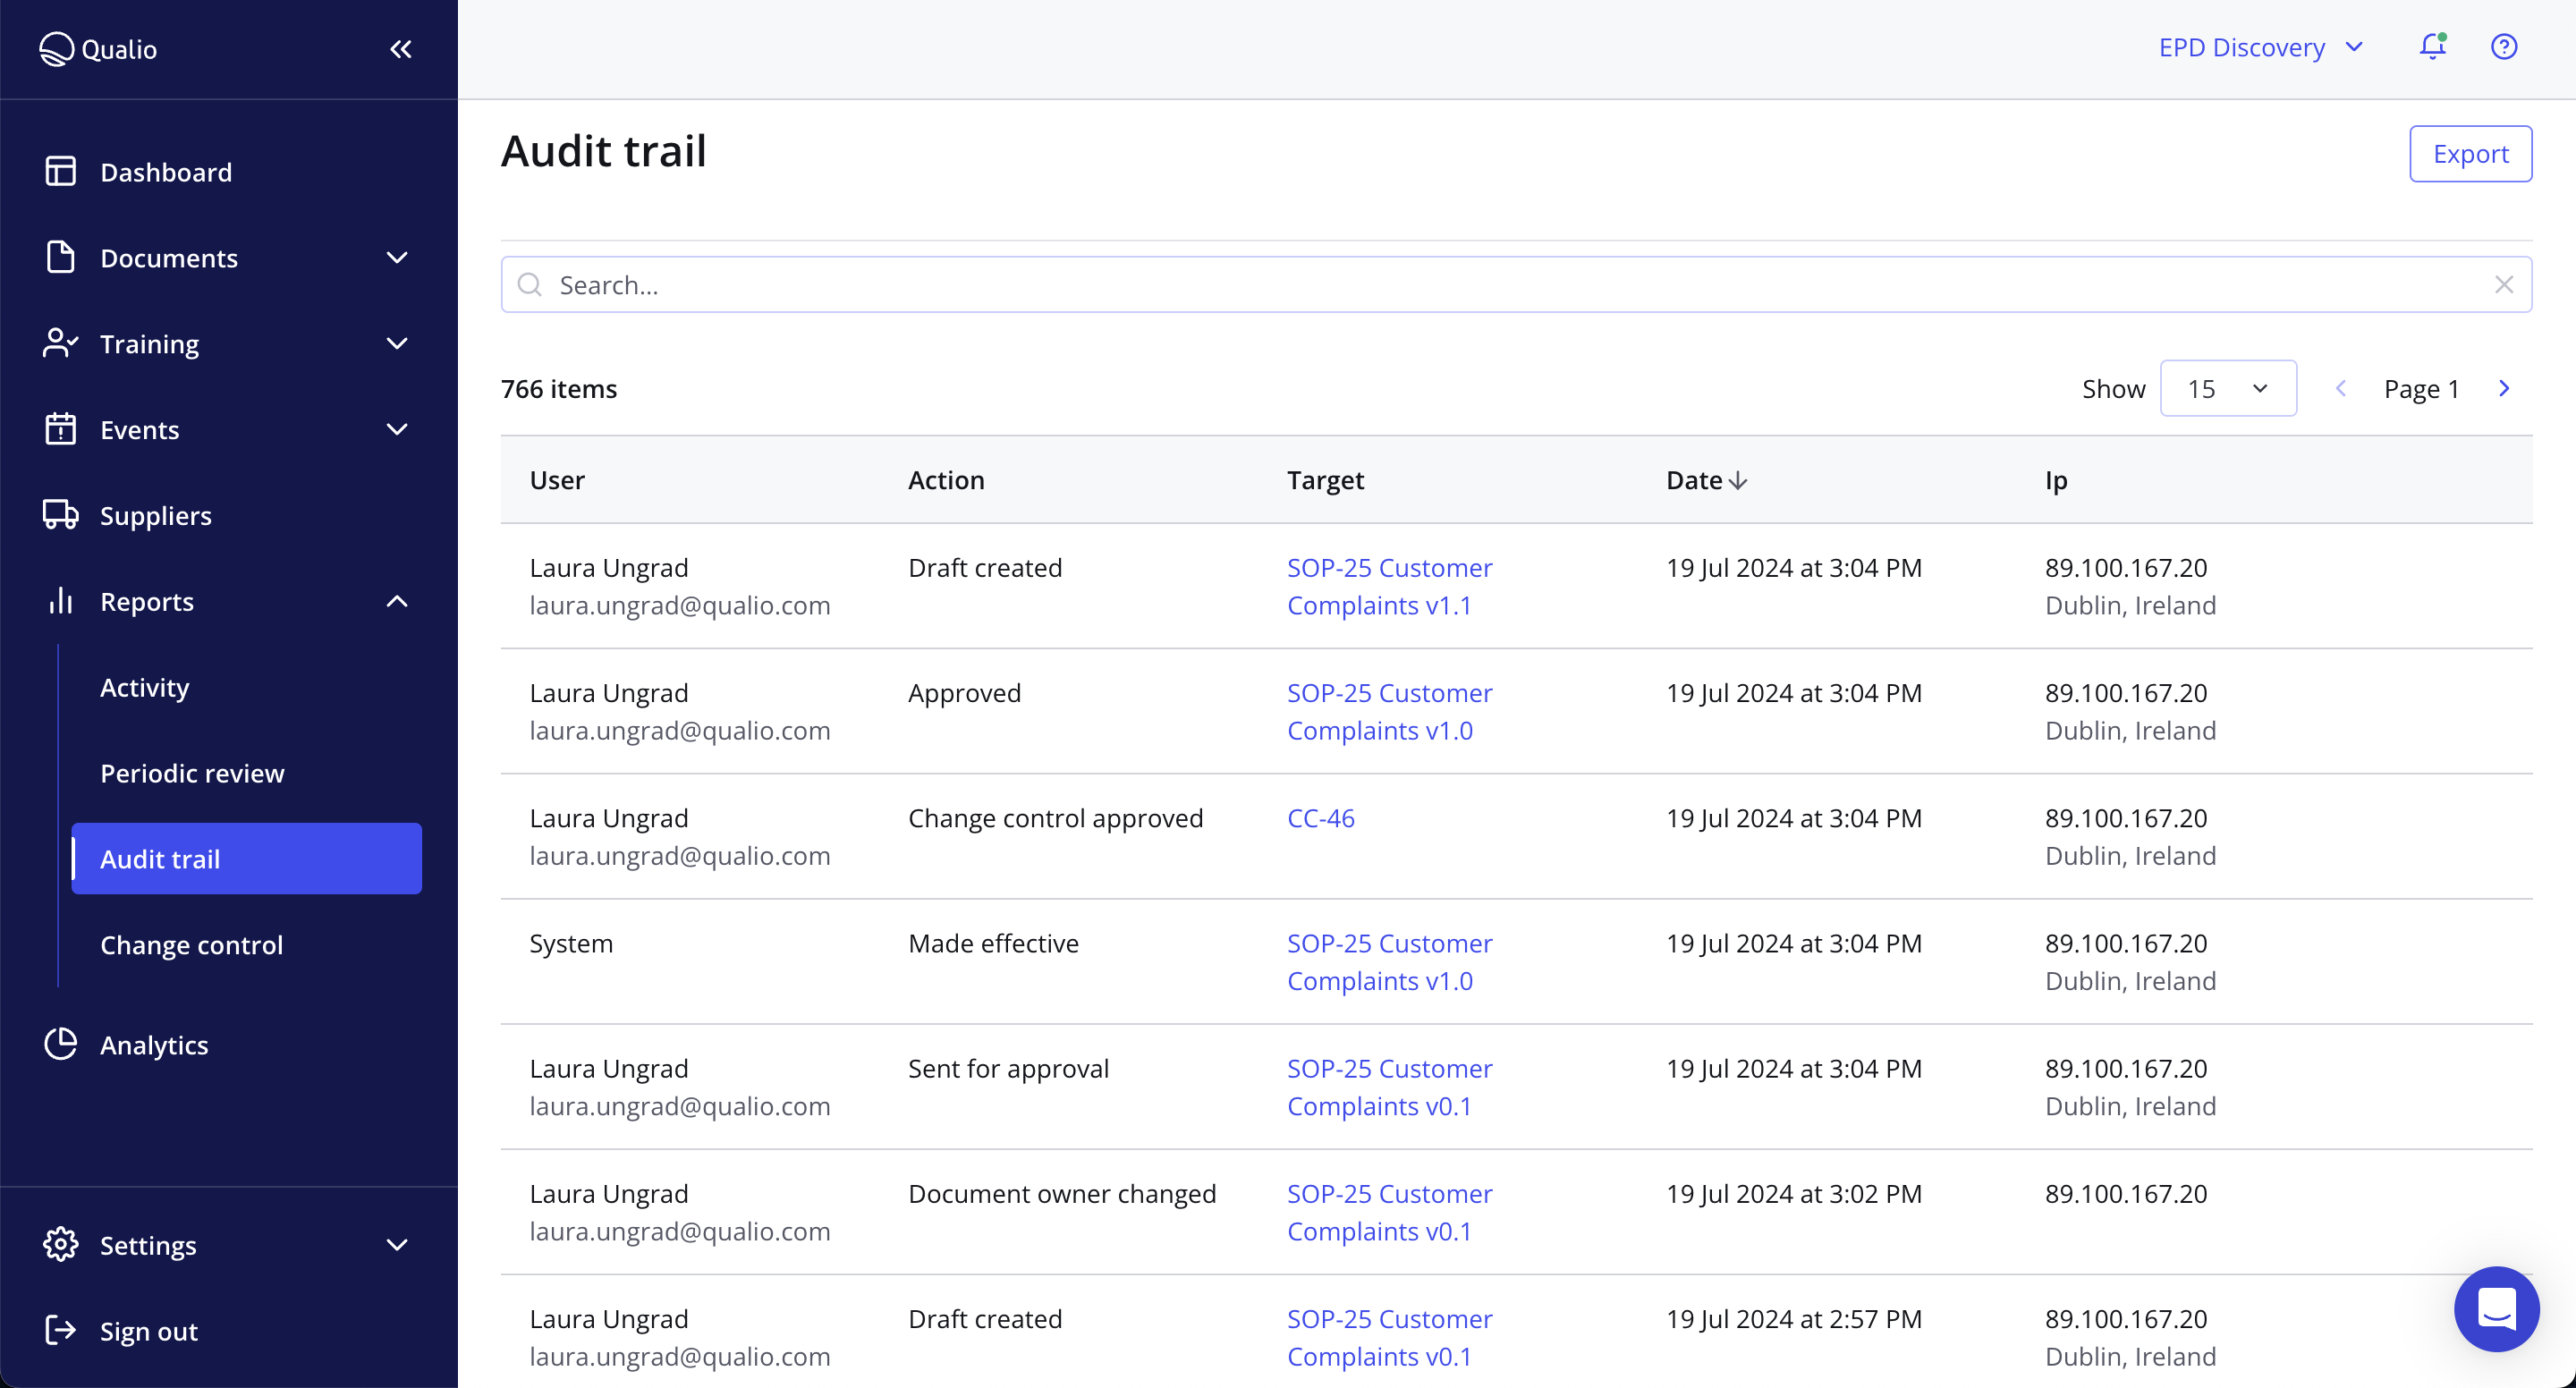Collapse the Reports section chevron
The height and width of the screenshot is (1388, 2576).
pyautogui.click(x=397, y=601)
